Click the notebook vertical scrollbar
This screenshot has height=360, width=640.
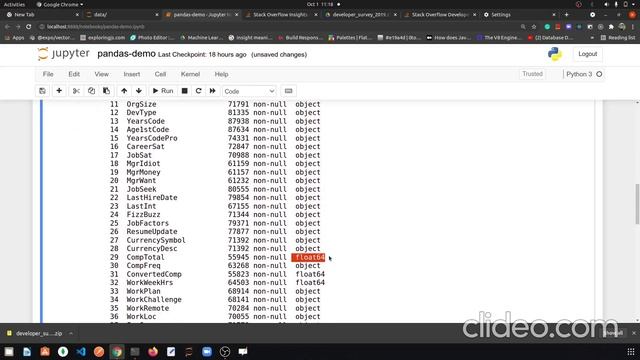tap(637, 204)
